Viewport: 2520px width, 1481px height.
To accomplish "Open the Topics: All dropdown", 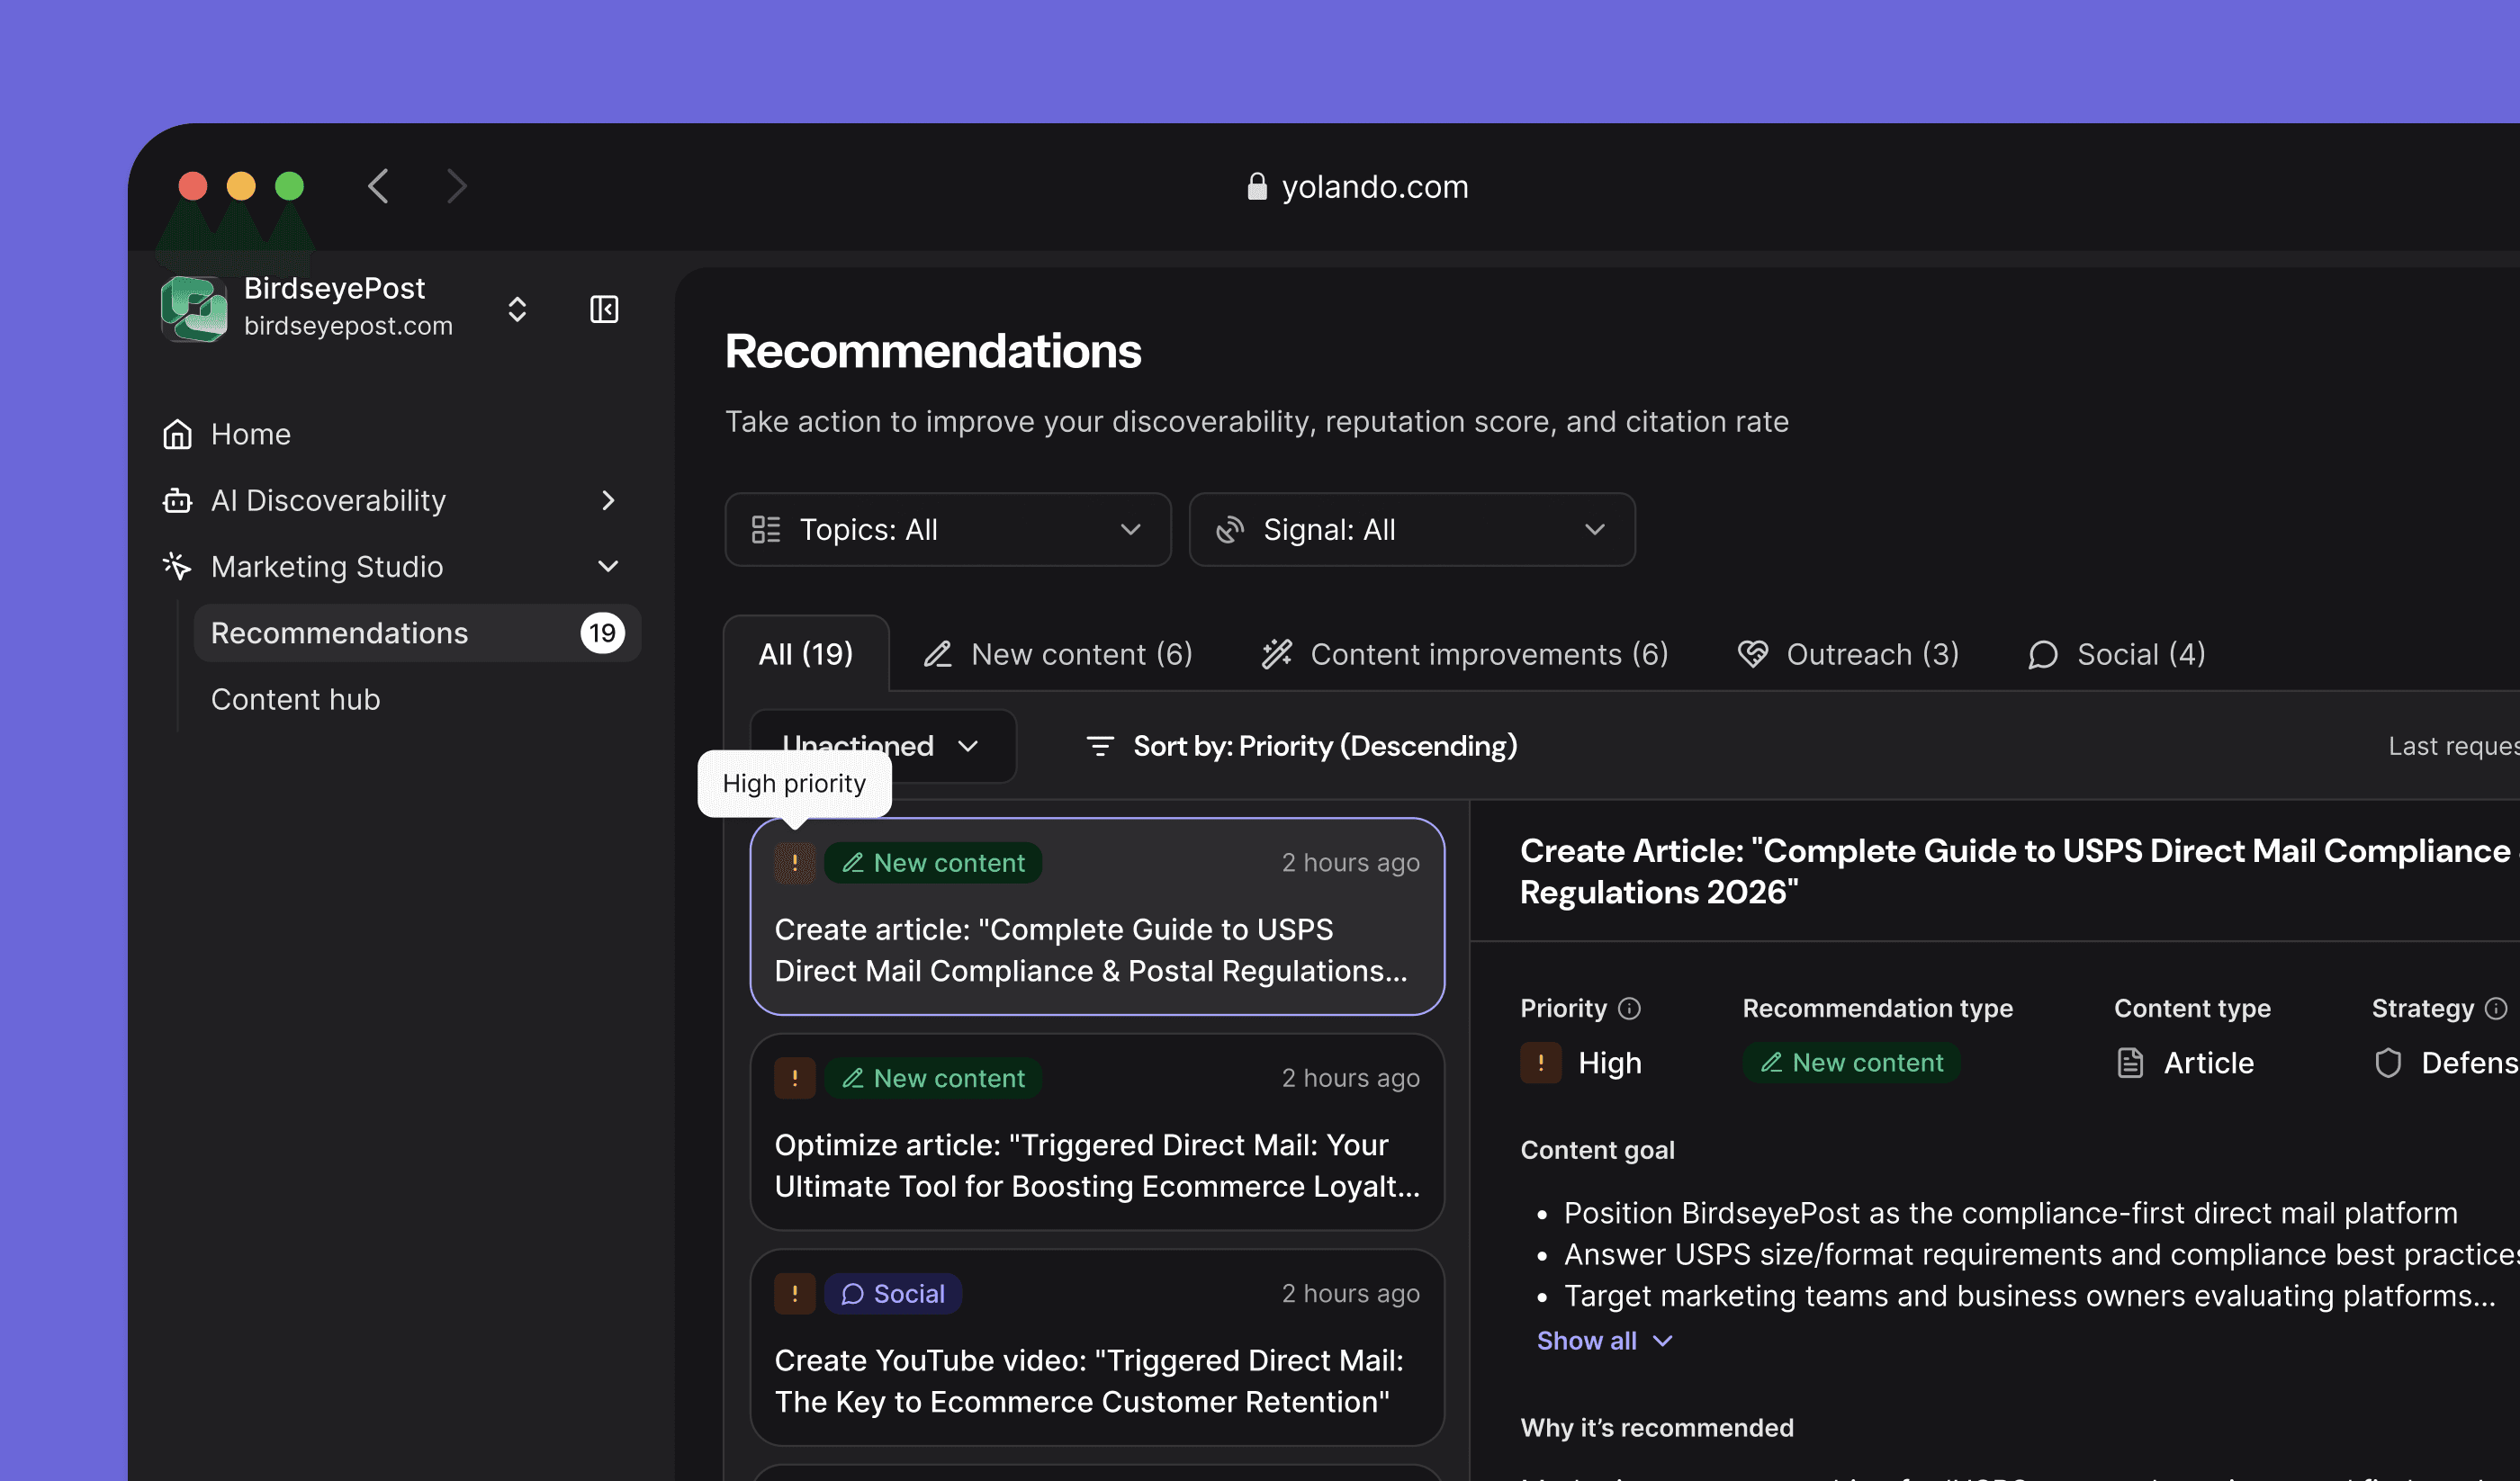I will (x=946, y=530).
